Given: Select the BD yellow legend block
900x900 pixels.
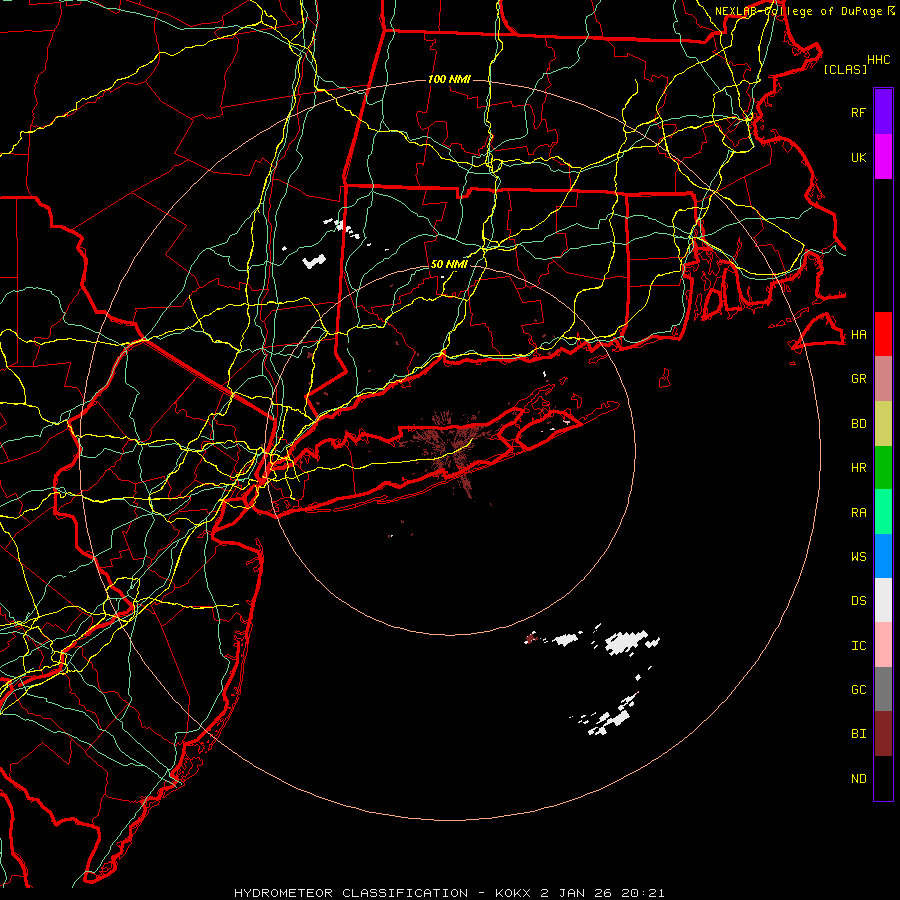Looking at the screenshot, I should point(883,423).
